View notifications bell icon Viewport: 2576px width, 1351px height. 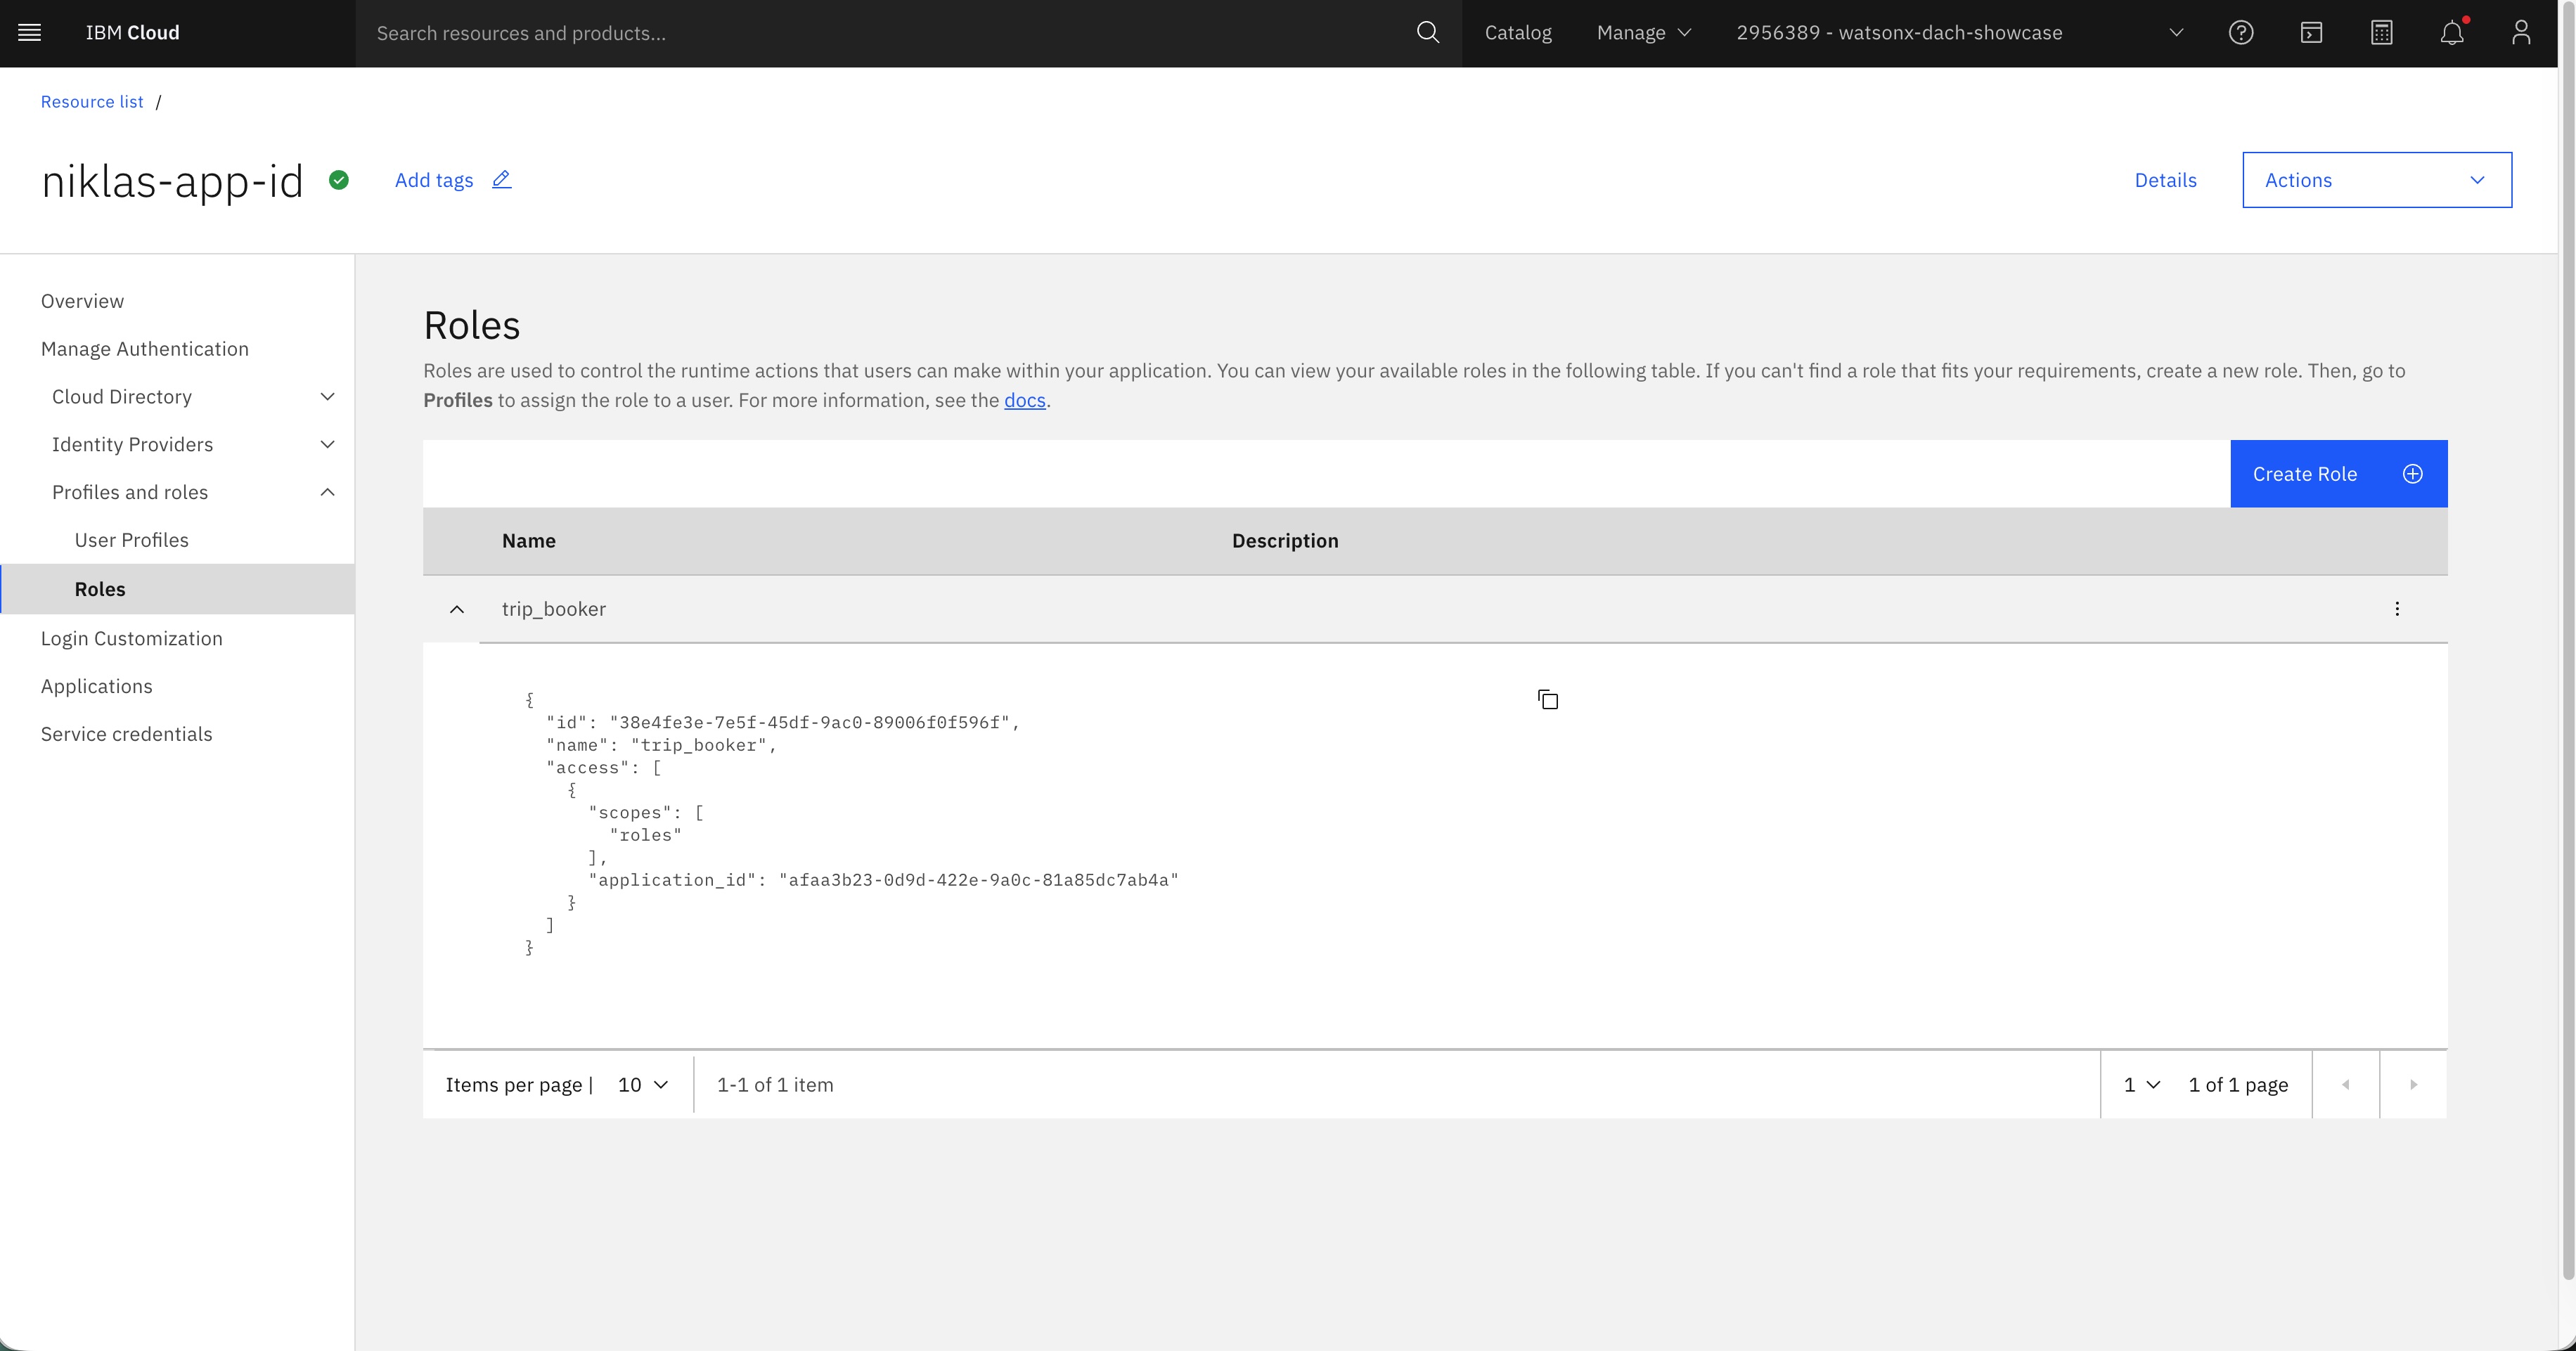tap(2451, 33)
